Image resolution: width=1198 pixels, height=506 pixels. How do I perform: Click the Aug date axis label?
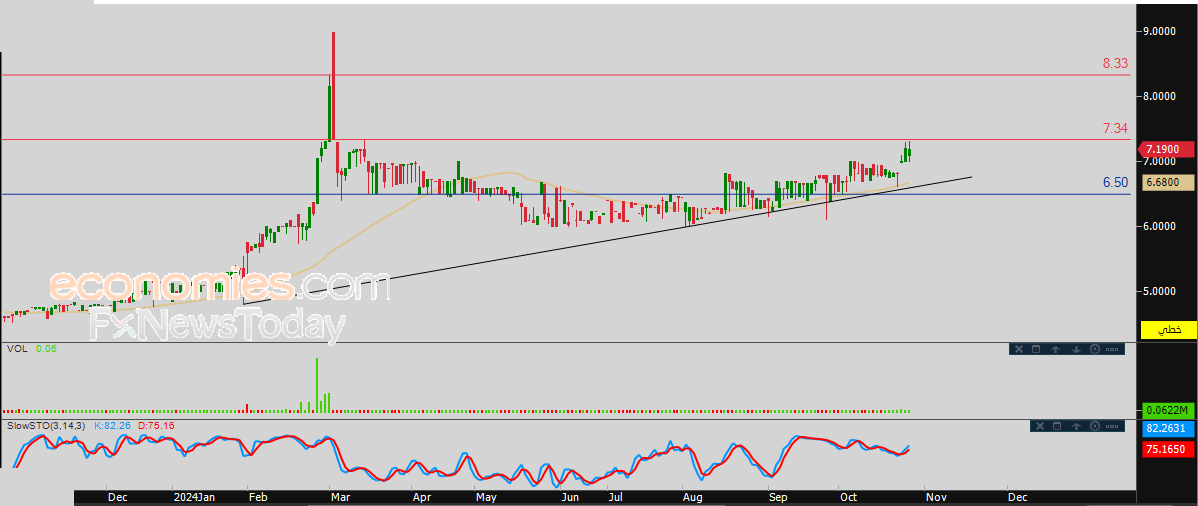click(692, 498)
